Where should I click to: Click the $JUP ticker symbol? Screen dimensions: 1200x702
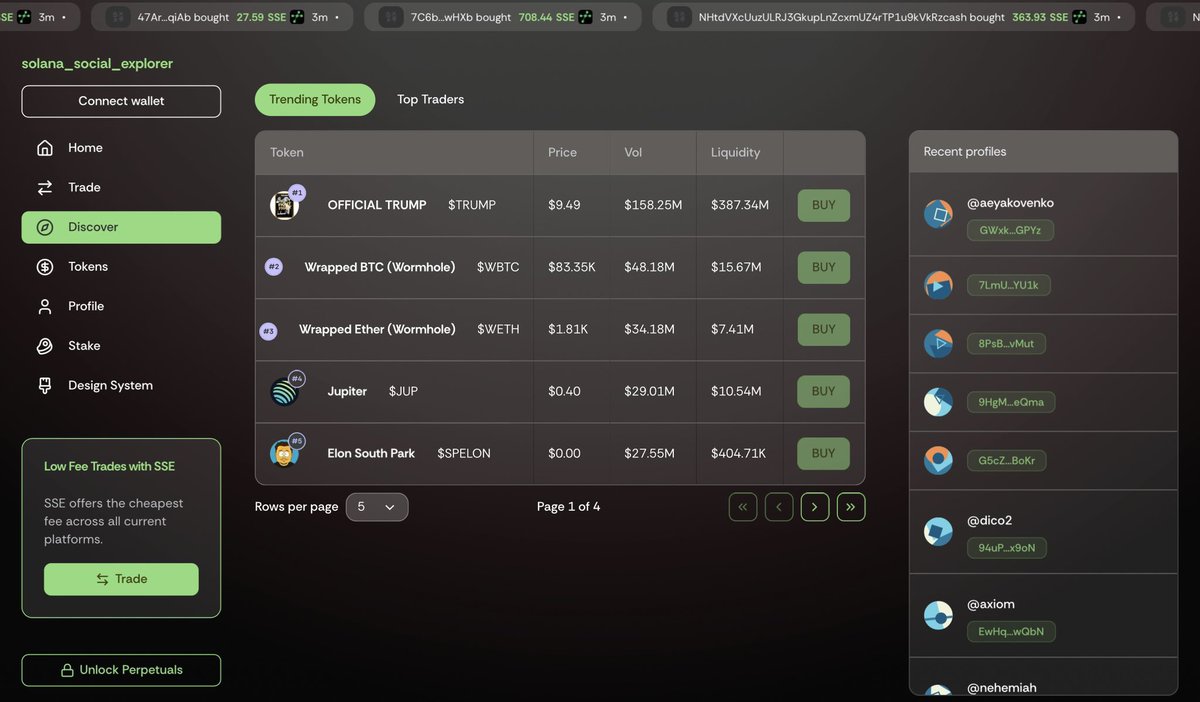tap(403, 391)
